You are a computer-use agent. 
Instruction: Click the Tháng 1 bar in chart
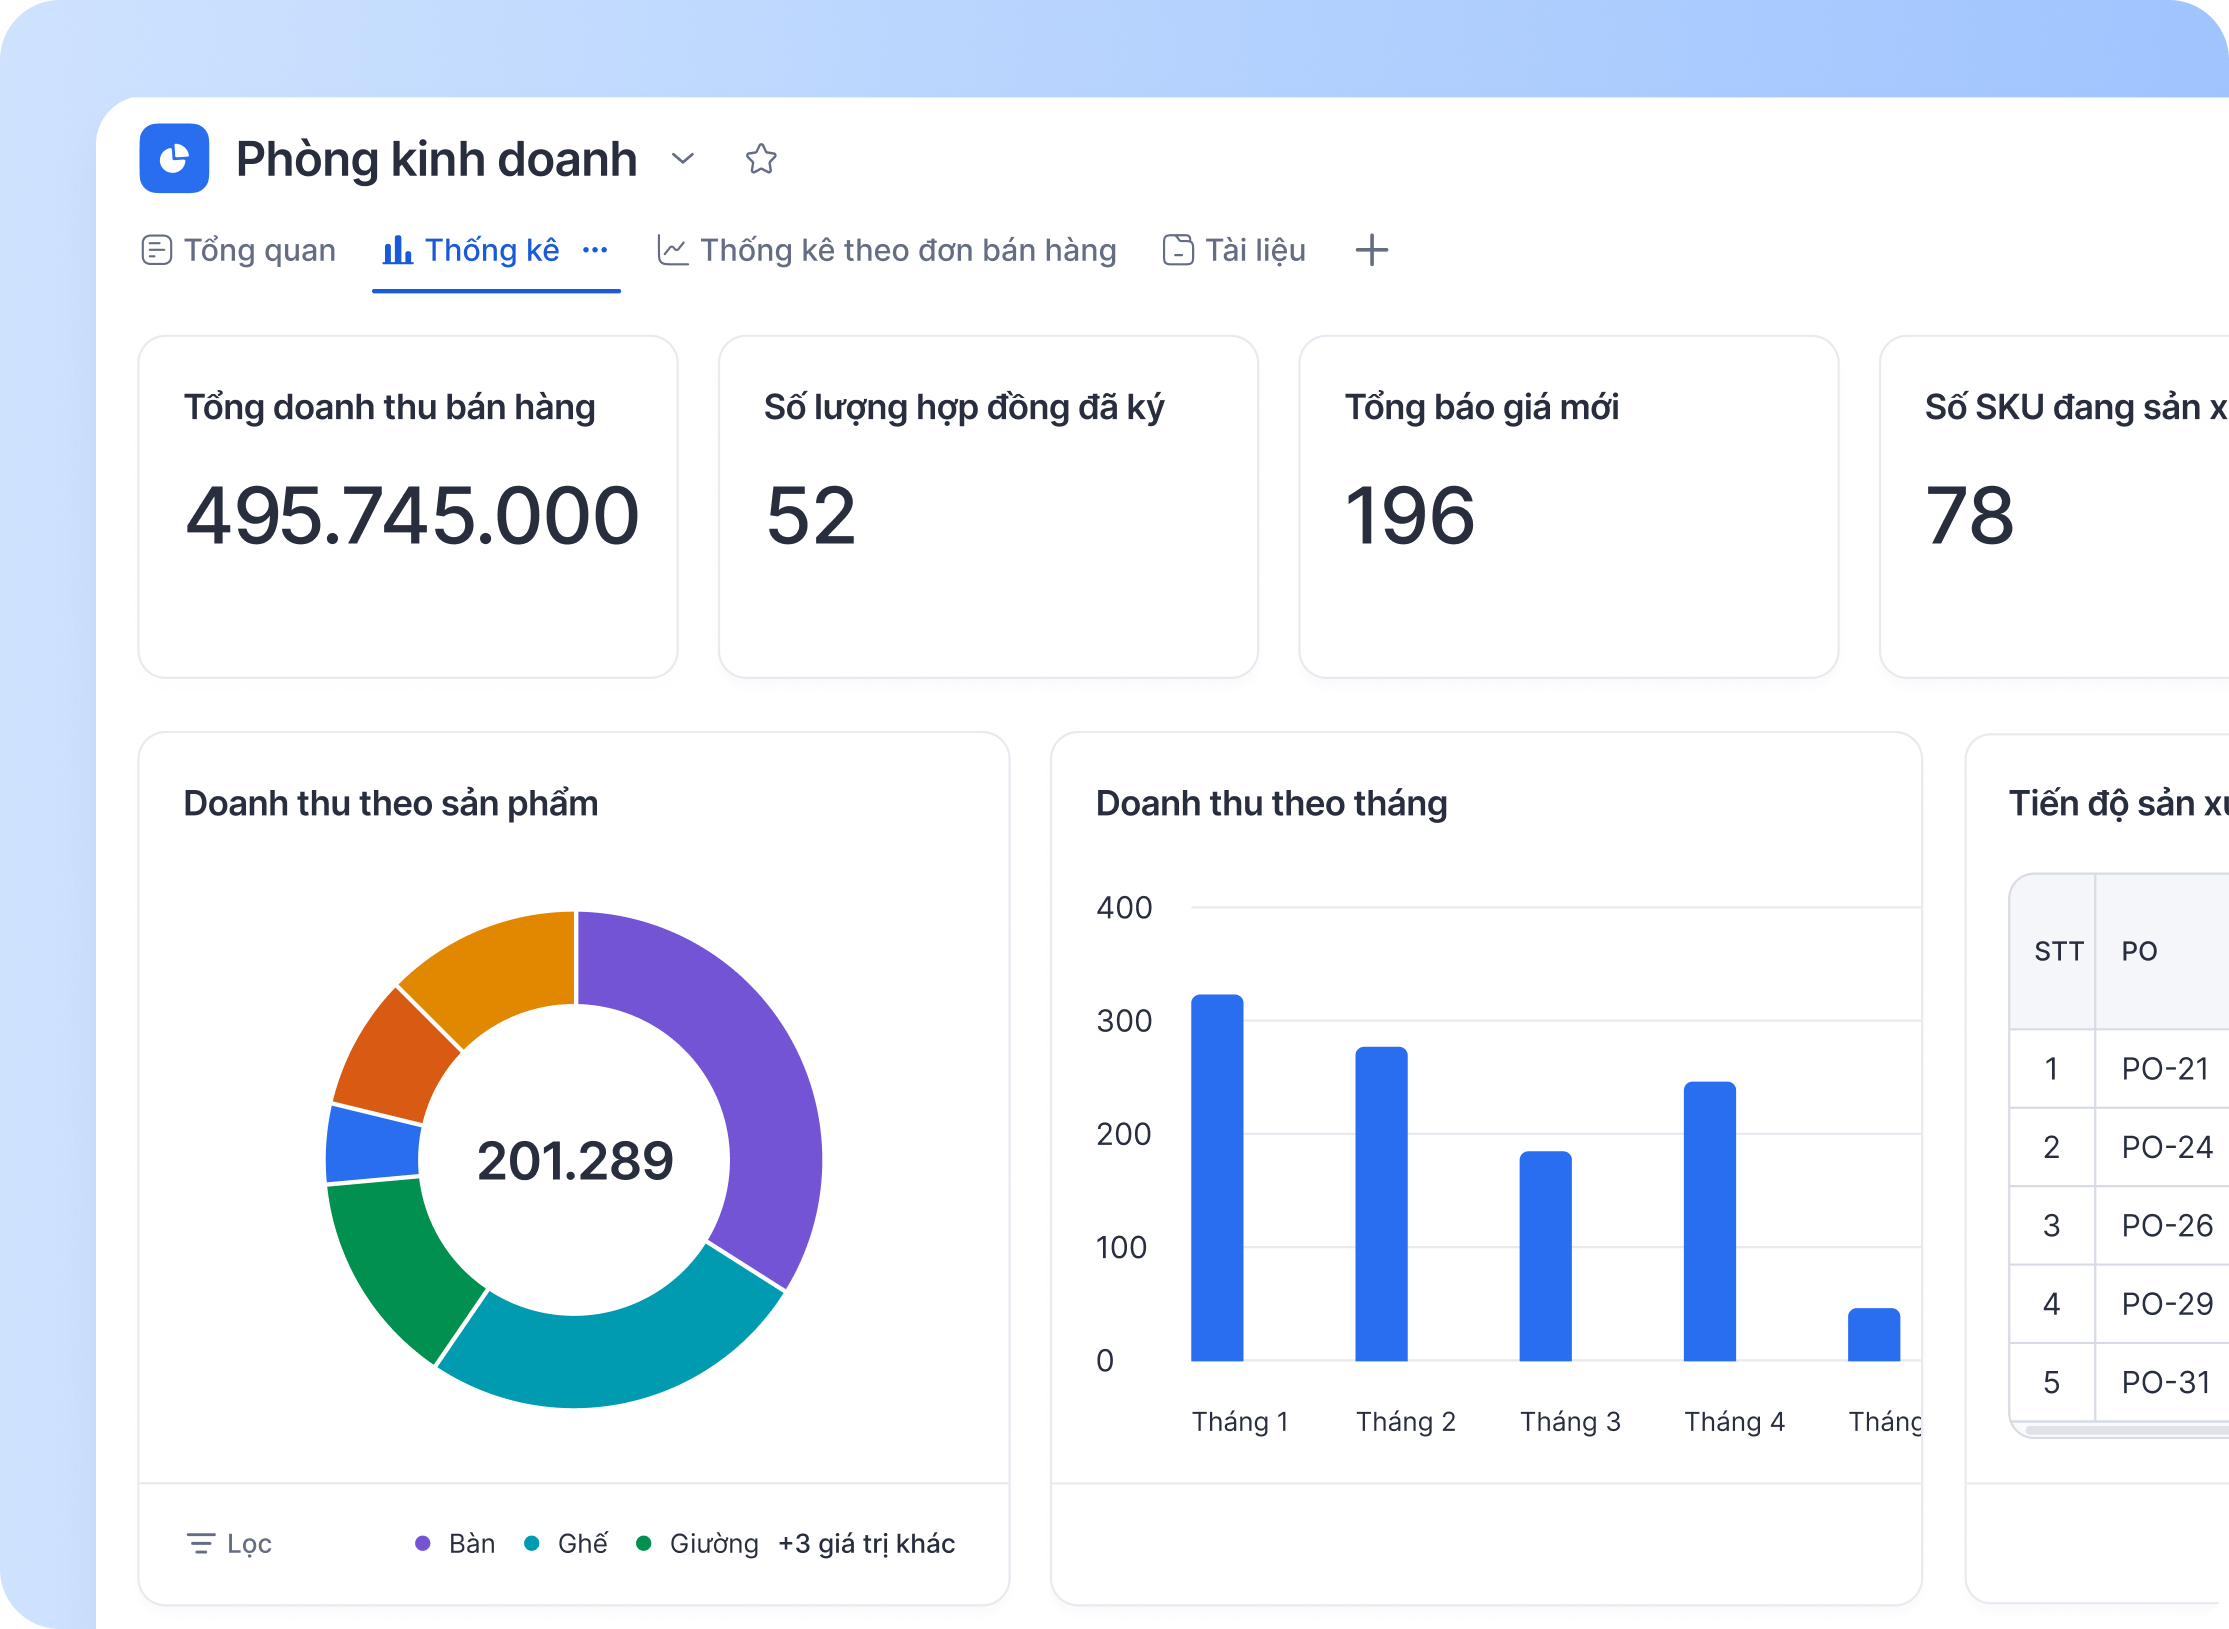point(1217,1177)
